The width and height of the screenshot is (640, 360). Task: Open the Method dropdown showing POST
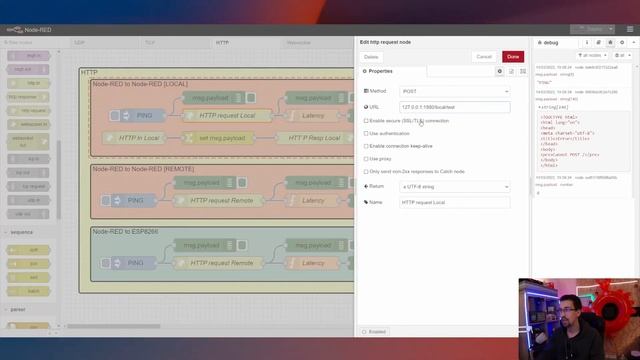tap(455, 91)
